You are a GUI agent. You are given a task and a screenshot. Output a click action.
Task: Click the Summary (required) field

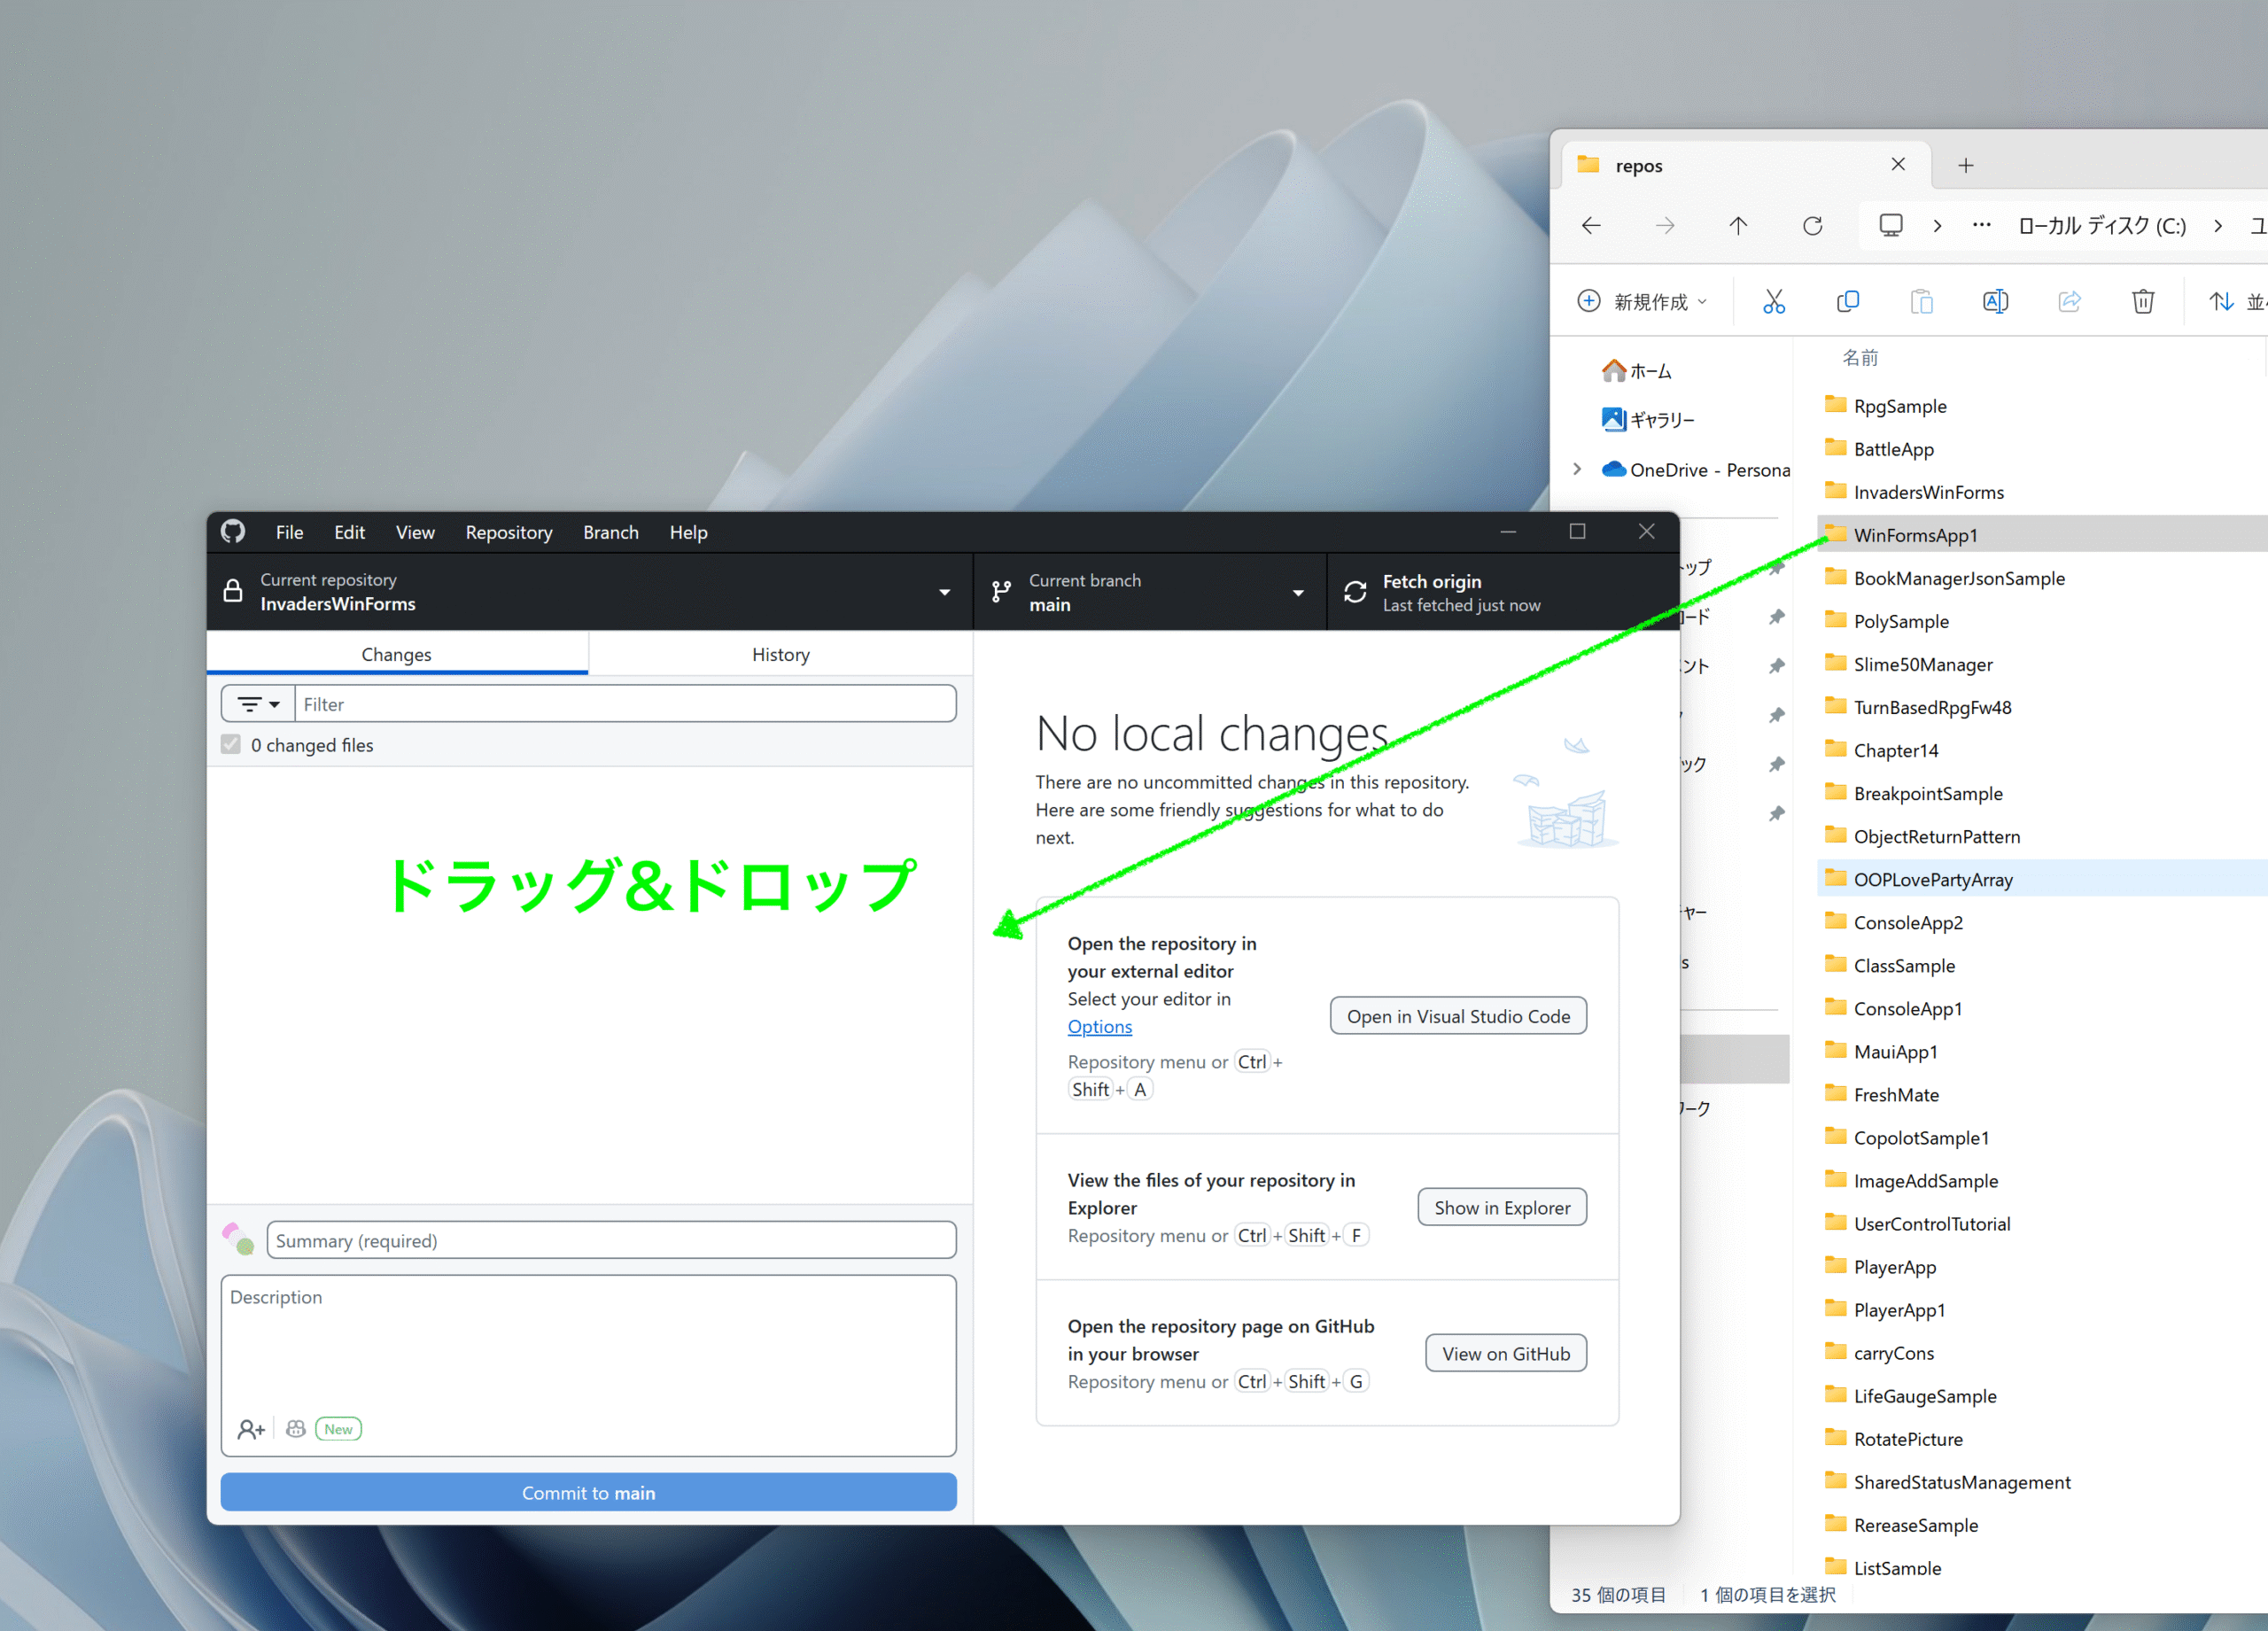pyautogui.click(x=611, y=1240)
